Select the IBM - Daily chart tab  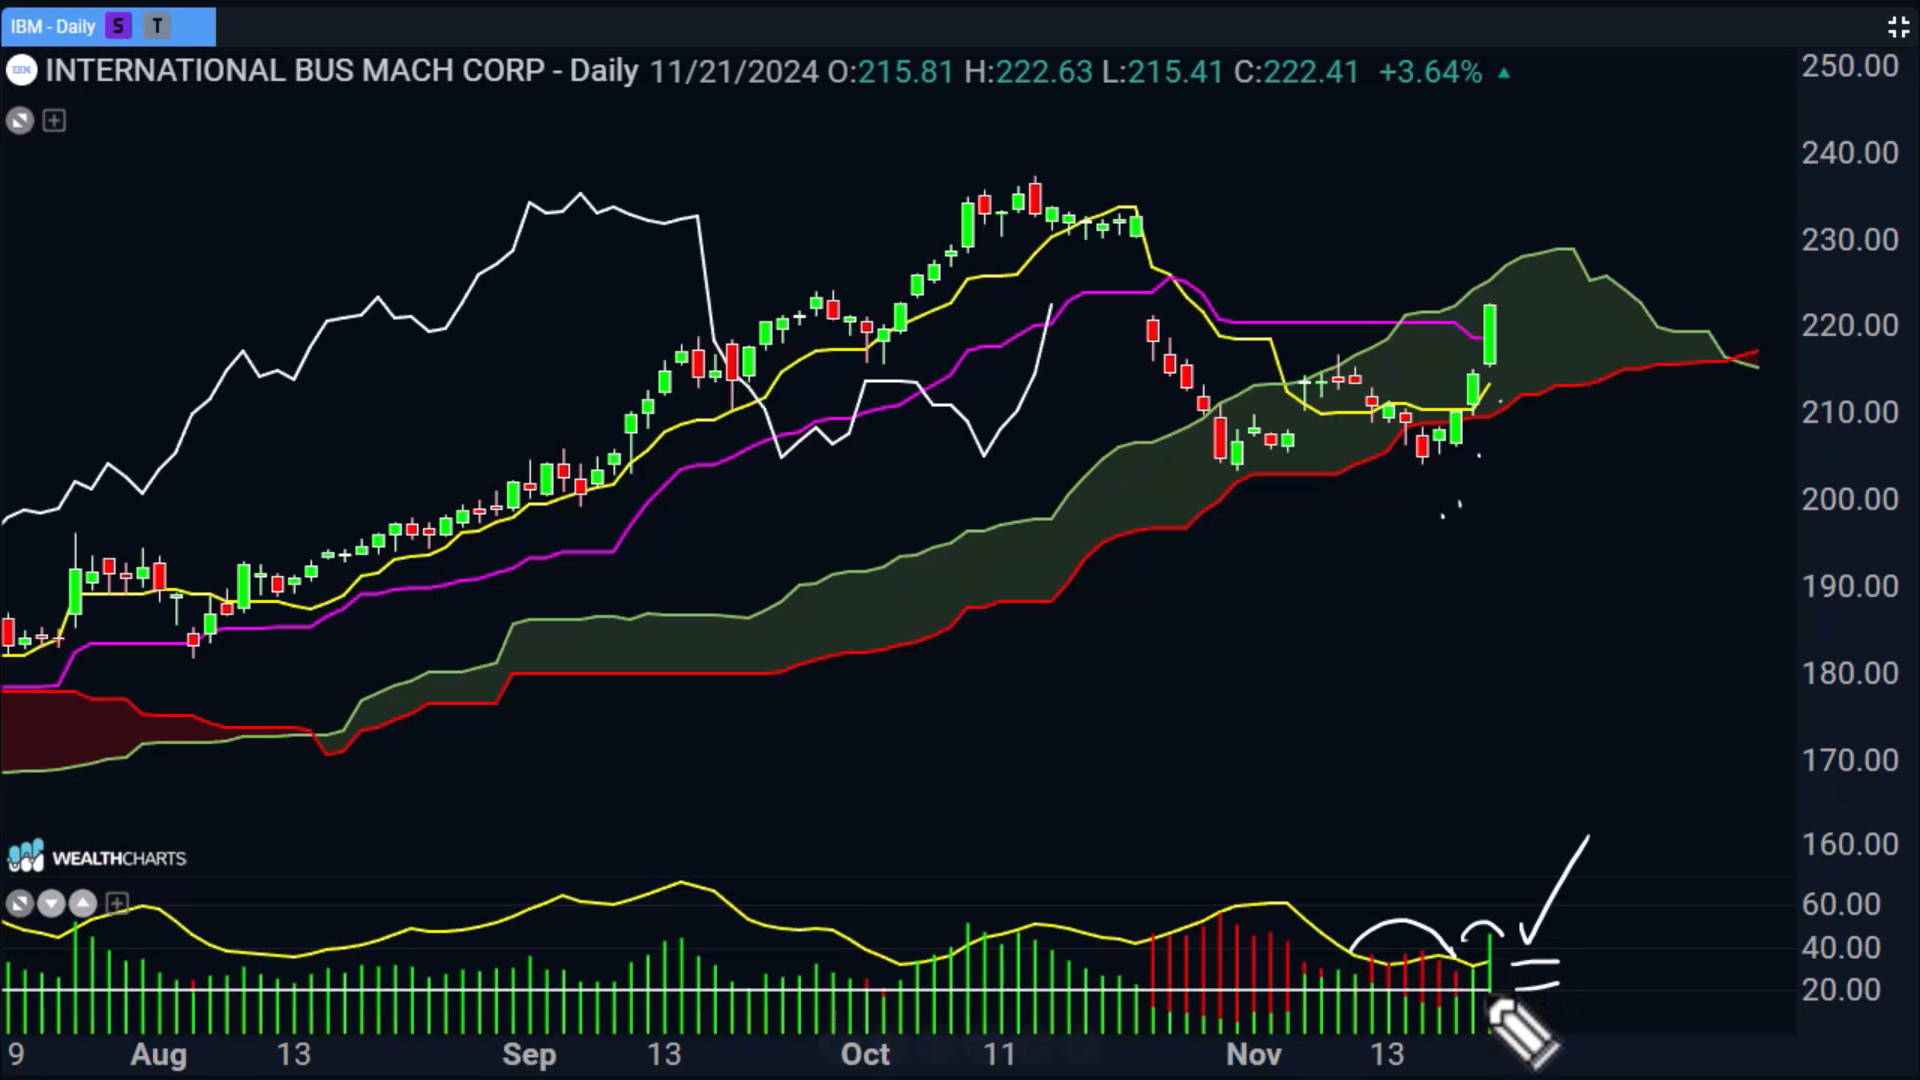click(108, 26)
